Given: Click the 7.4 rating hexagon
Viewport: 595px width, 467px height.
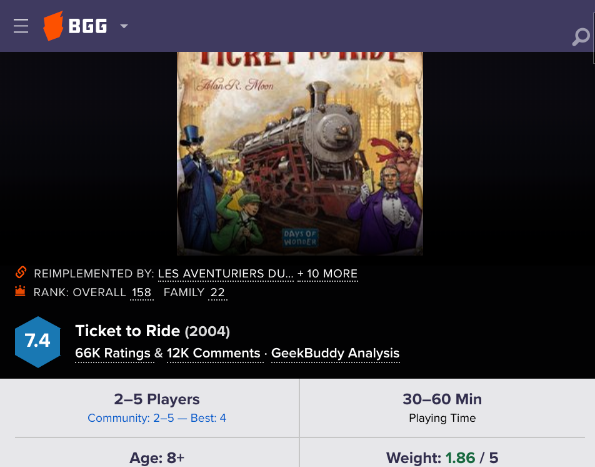Looking at the screenshot, I should 38,342.
